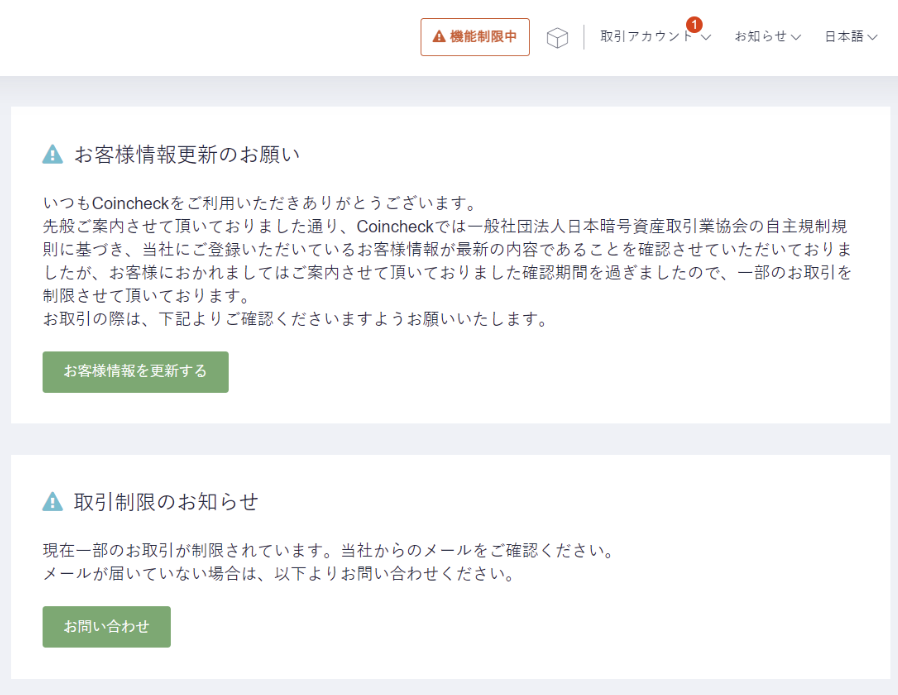
Task: Open the 取引アカウント dropdown menu
Action: (655, 37)
